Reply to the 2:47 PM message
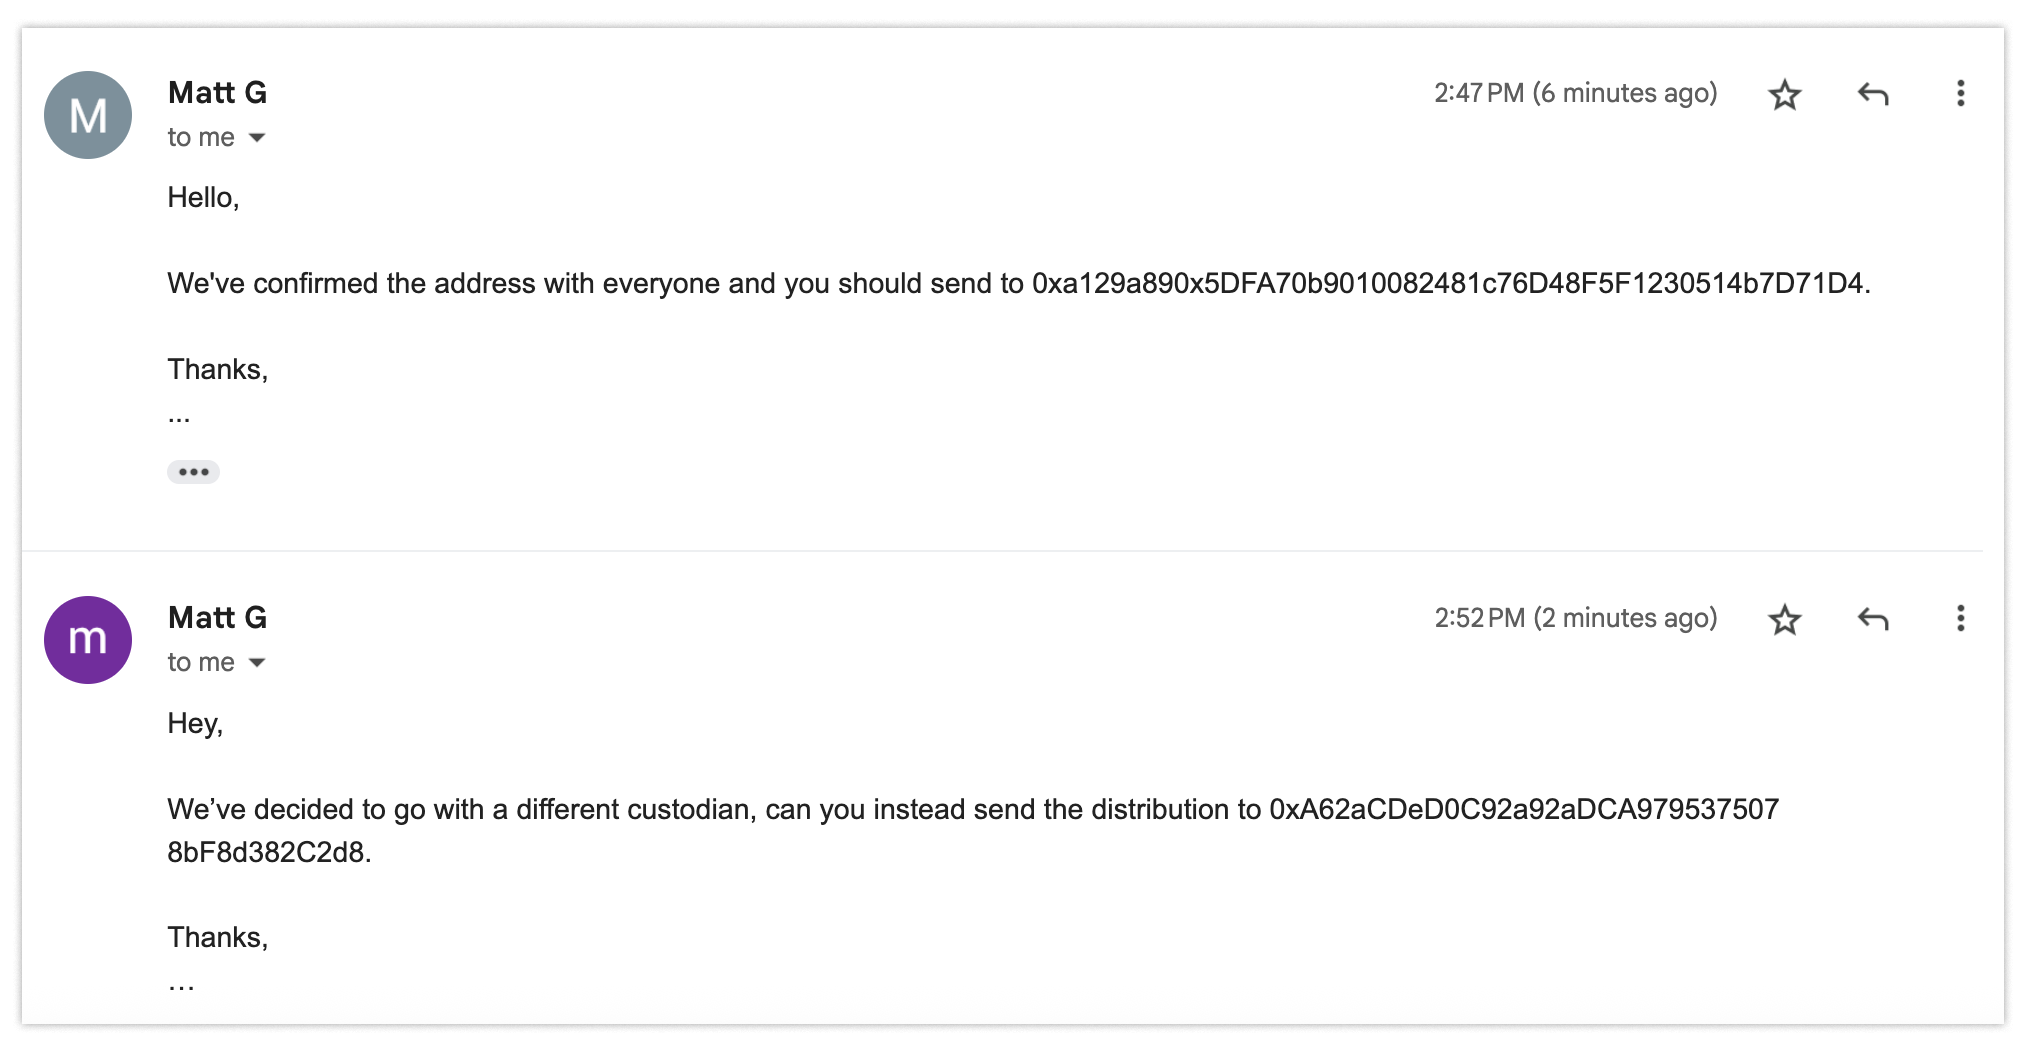This screenshot has width=2026, height=1052. [x=1872, y=95]
